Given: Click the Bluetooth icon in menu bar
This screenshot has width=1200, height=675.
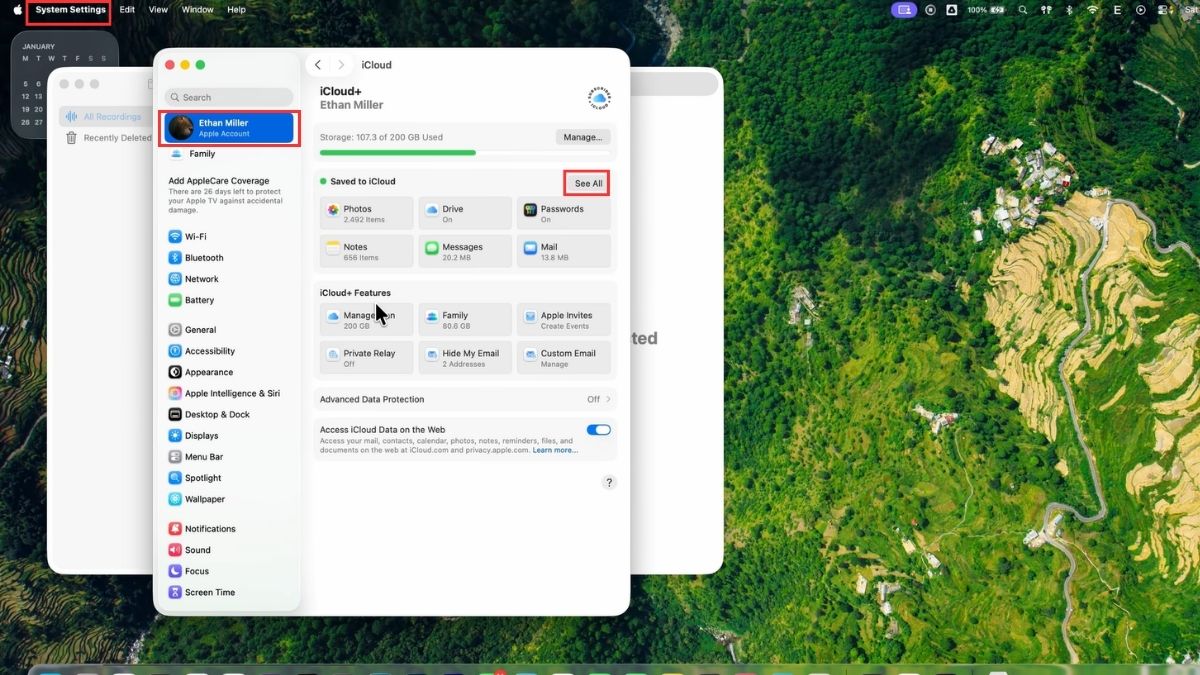Looking at the screenshot, I should pos(1069,10).
